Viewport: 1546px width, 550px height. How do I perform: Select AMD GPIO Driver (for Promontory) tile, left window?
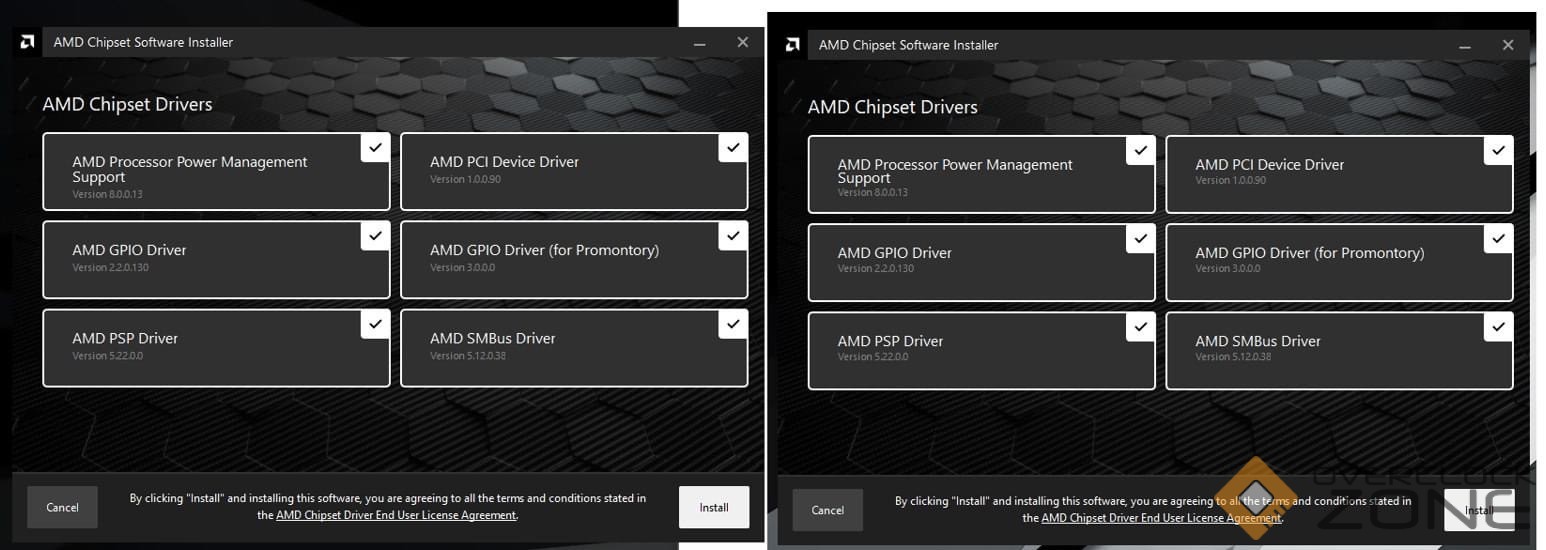[x=560, y=260]
